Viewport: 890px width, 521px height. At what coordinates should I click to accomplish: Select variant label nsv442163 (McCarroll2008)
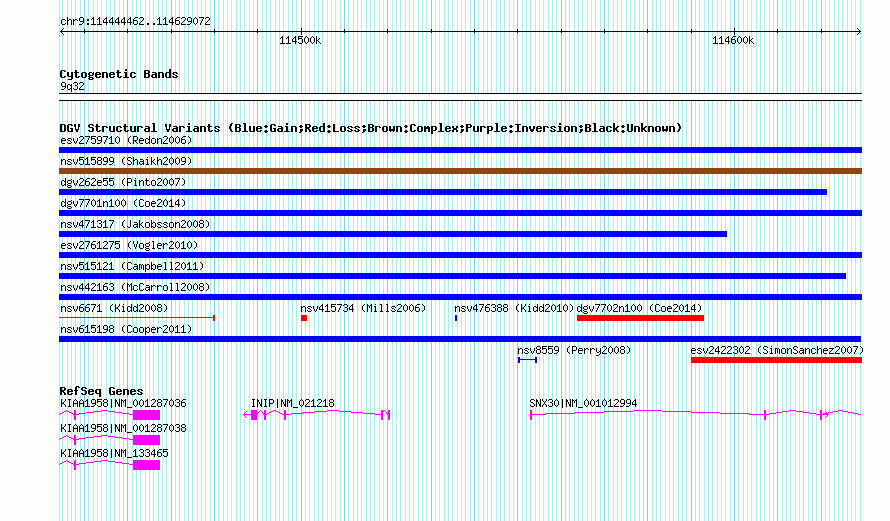[135, 287]
